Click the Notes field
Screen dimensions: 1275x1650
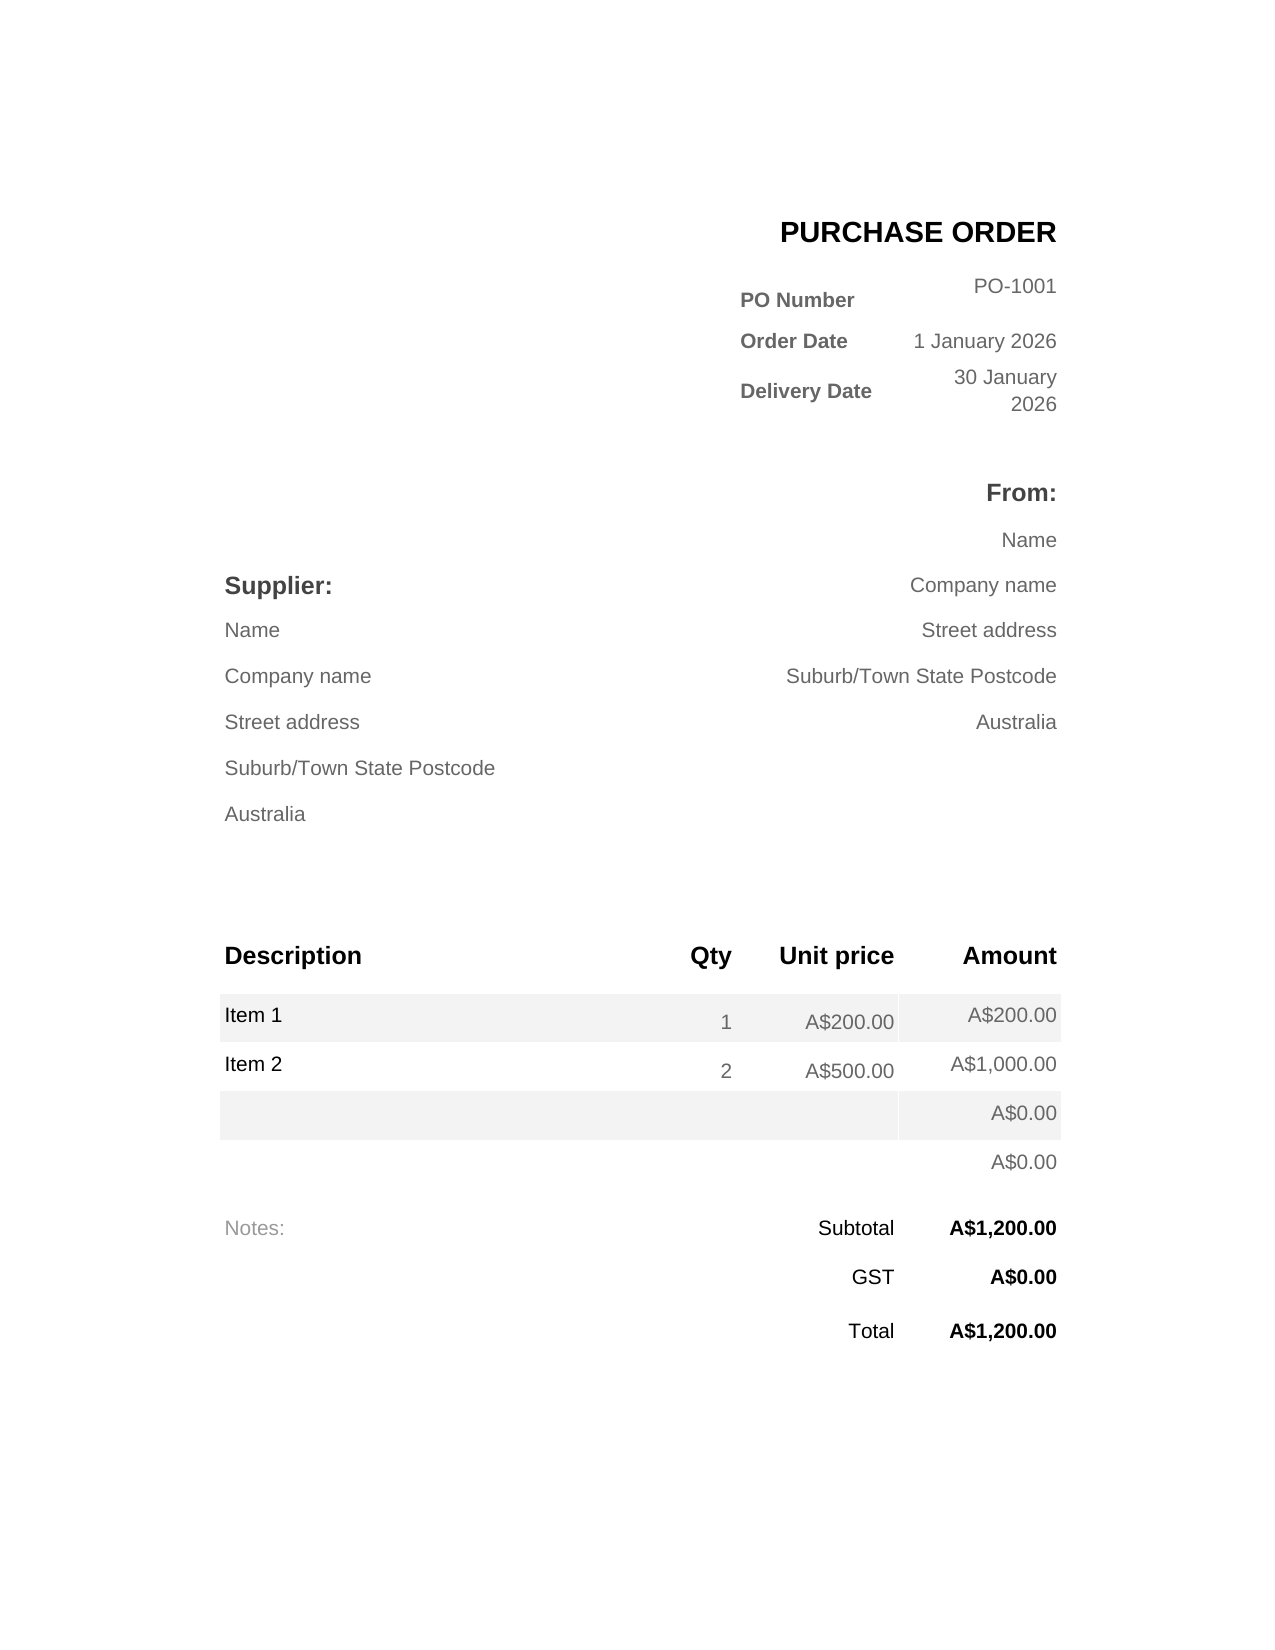(x=254, y=1228)
